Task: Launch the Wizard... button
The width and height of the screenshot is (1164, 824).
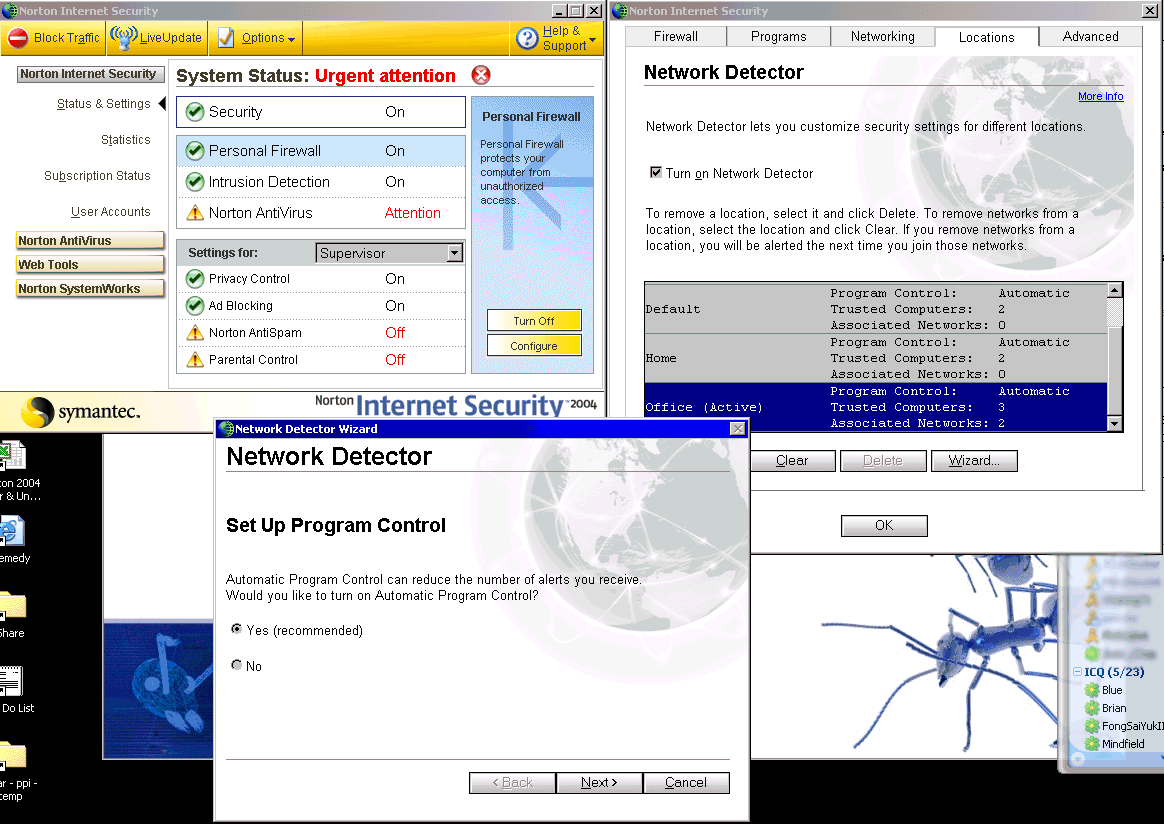Action: tap(973, 461)
